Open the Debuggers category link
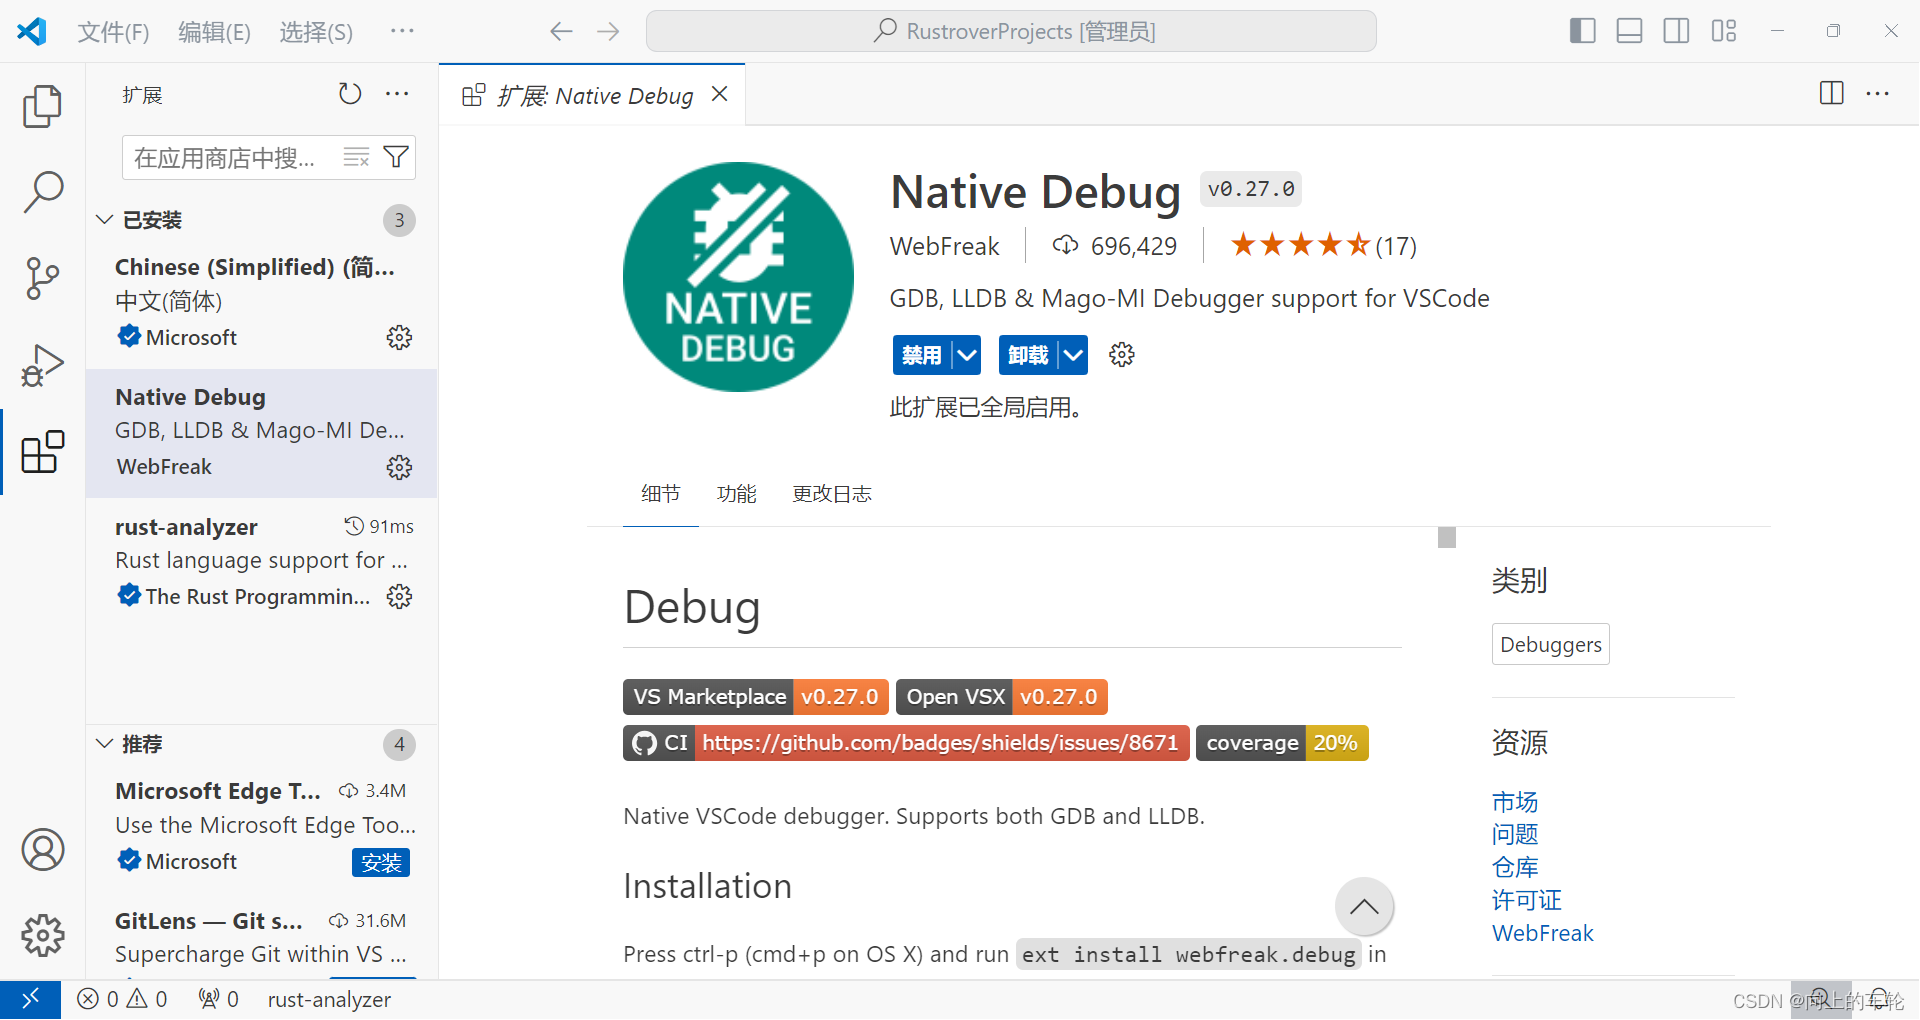The image size is (1920, 1020). pyautogui.click(x=1550, y=644)
